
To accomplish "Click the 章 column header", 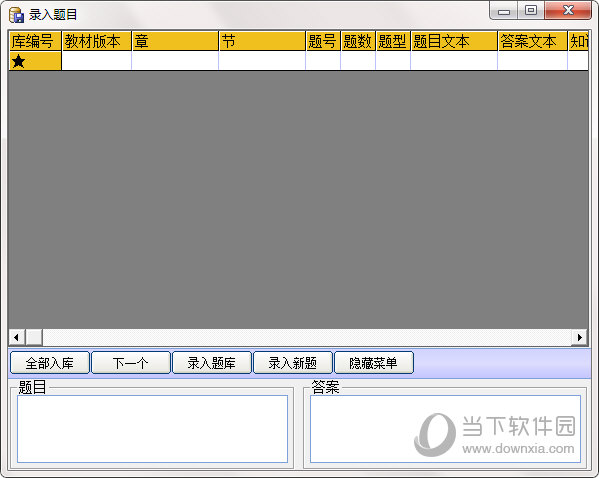I will point(175,41).
